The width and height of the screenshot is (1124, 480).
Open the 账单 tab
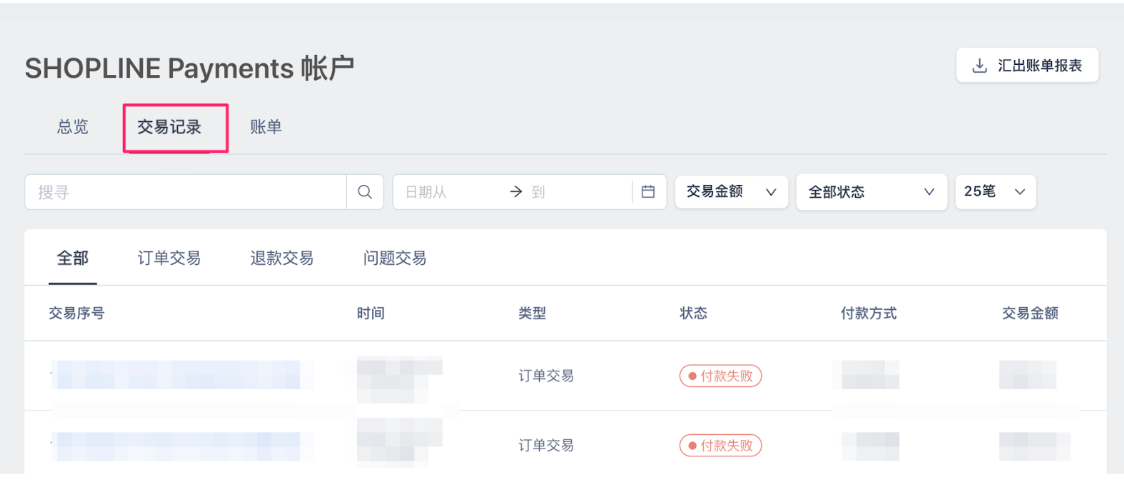click(266, 128)
